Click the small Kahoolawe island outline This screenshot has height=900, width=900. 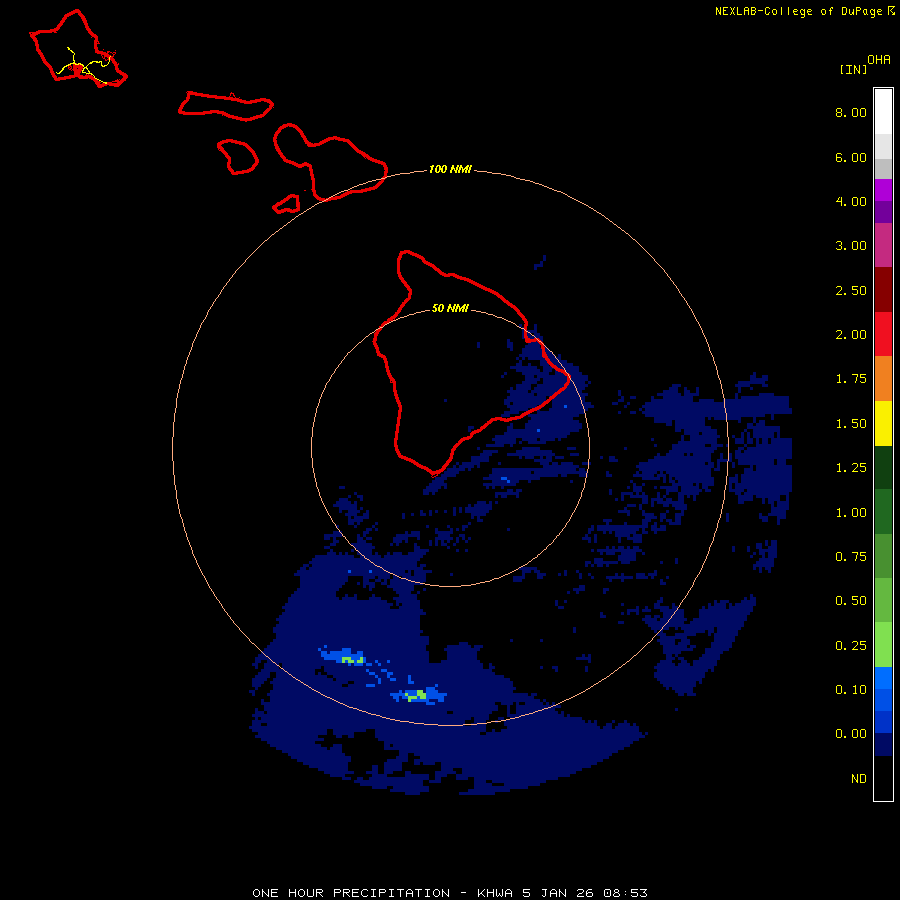coord(286,204)
